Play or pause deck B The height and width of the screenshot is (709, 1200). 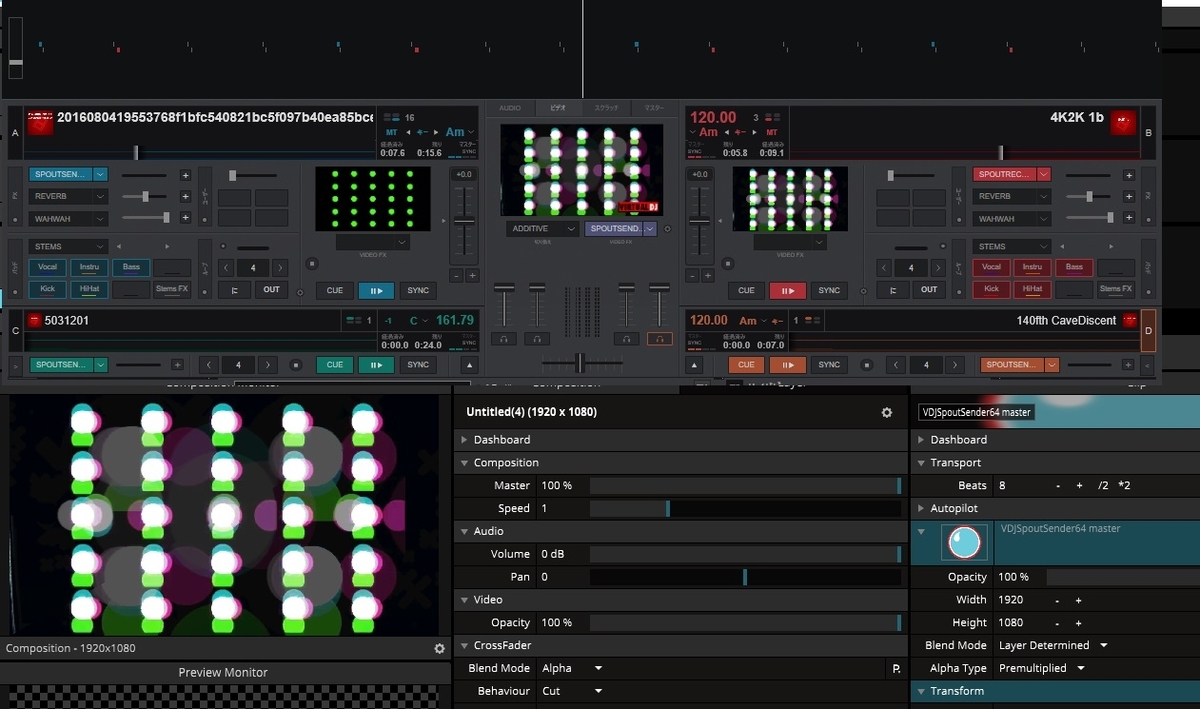787,290
